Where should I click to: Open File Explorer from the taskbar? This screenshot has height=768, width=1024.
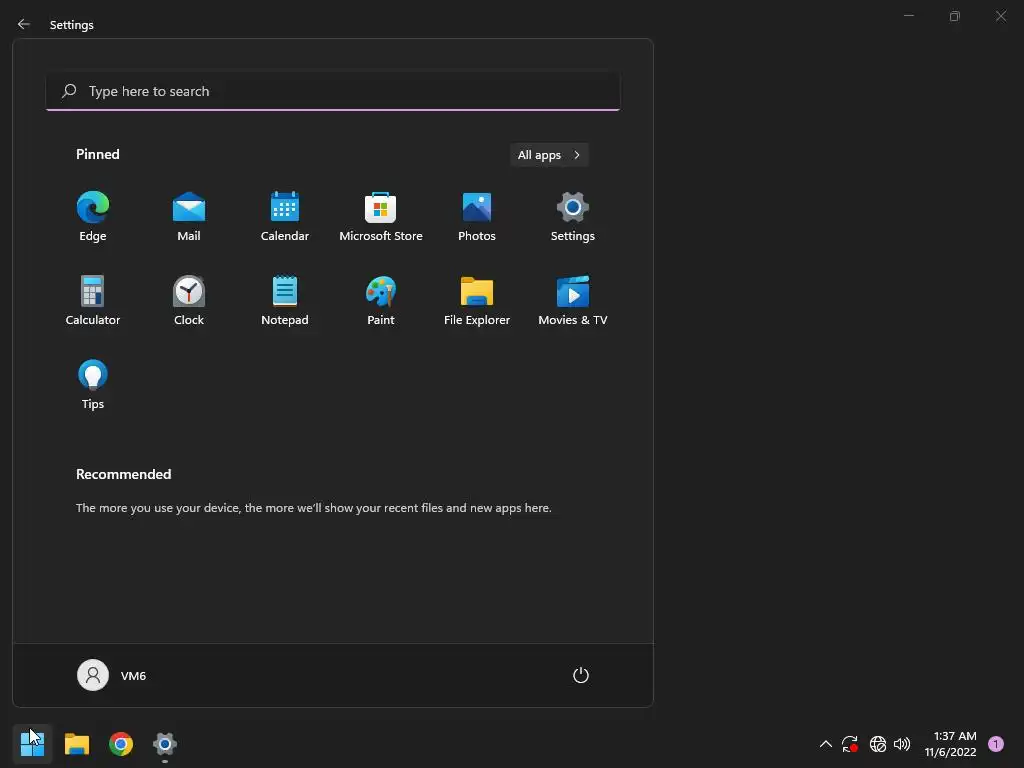[76, 744]
